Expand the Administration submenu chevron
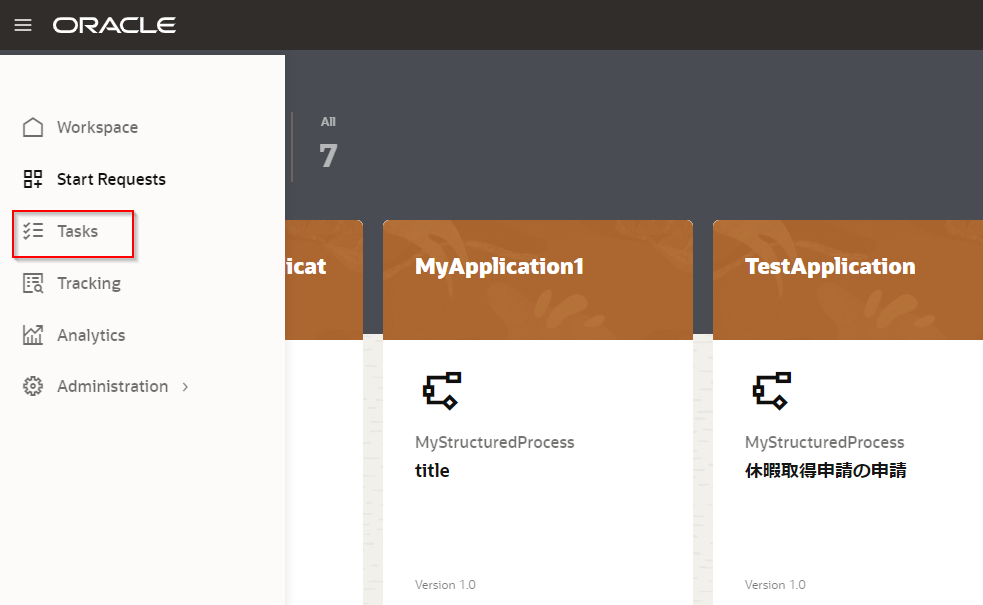The height and width of the screenshot is (605, 983). [x=186, y=387]
